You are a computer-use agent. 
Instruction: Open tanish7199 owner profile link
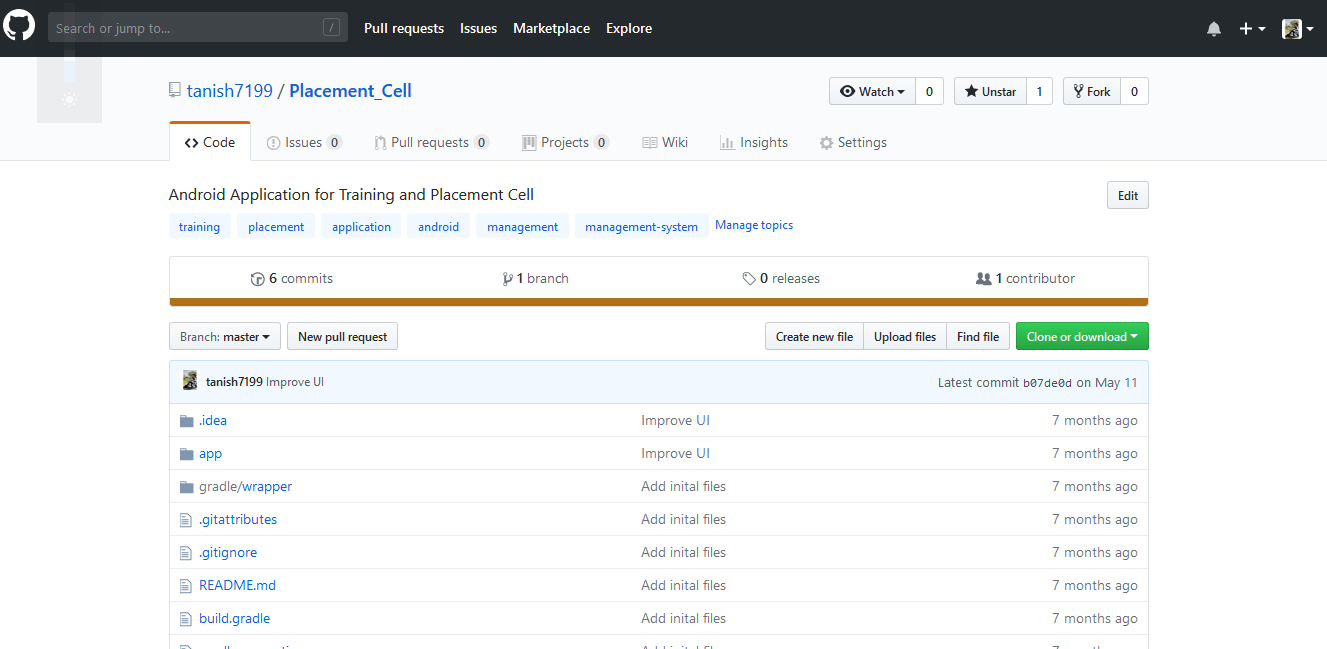(230, 91)
